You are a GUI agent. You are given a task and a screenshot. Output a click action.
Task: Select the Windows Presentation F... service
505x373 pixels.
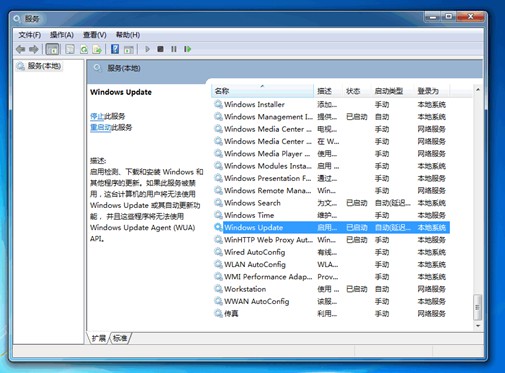pos(331,178)
